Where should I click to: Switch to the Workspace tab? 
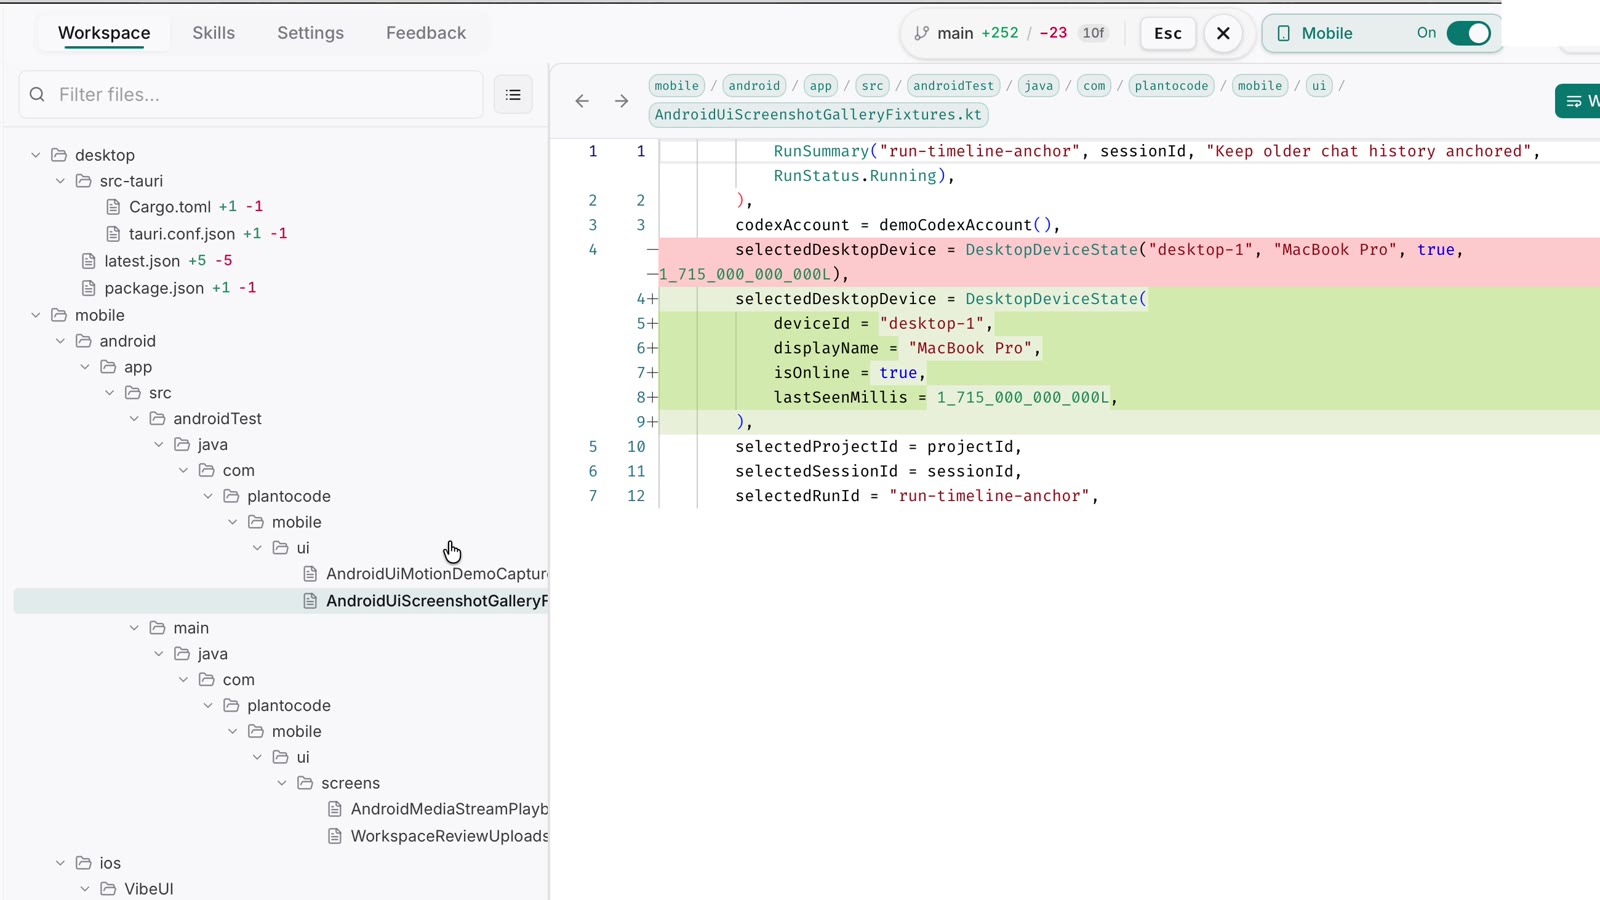(104, 33)
